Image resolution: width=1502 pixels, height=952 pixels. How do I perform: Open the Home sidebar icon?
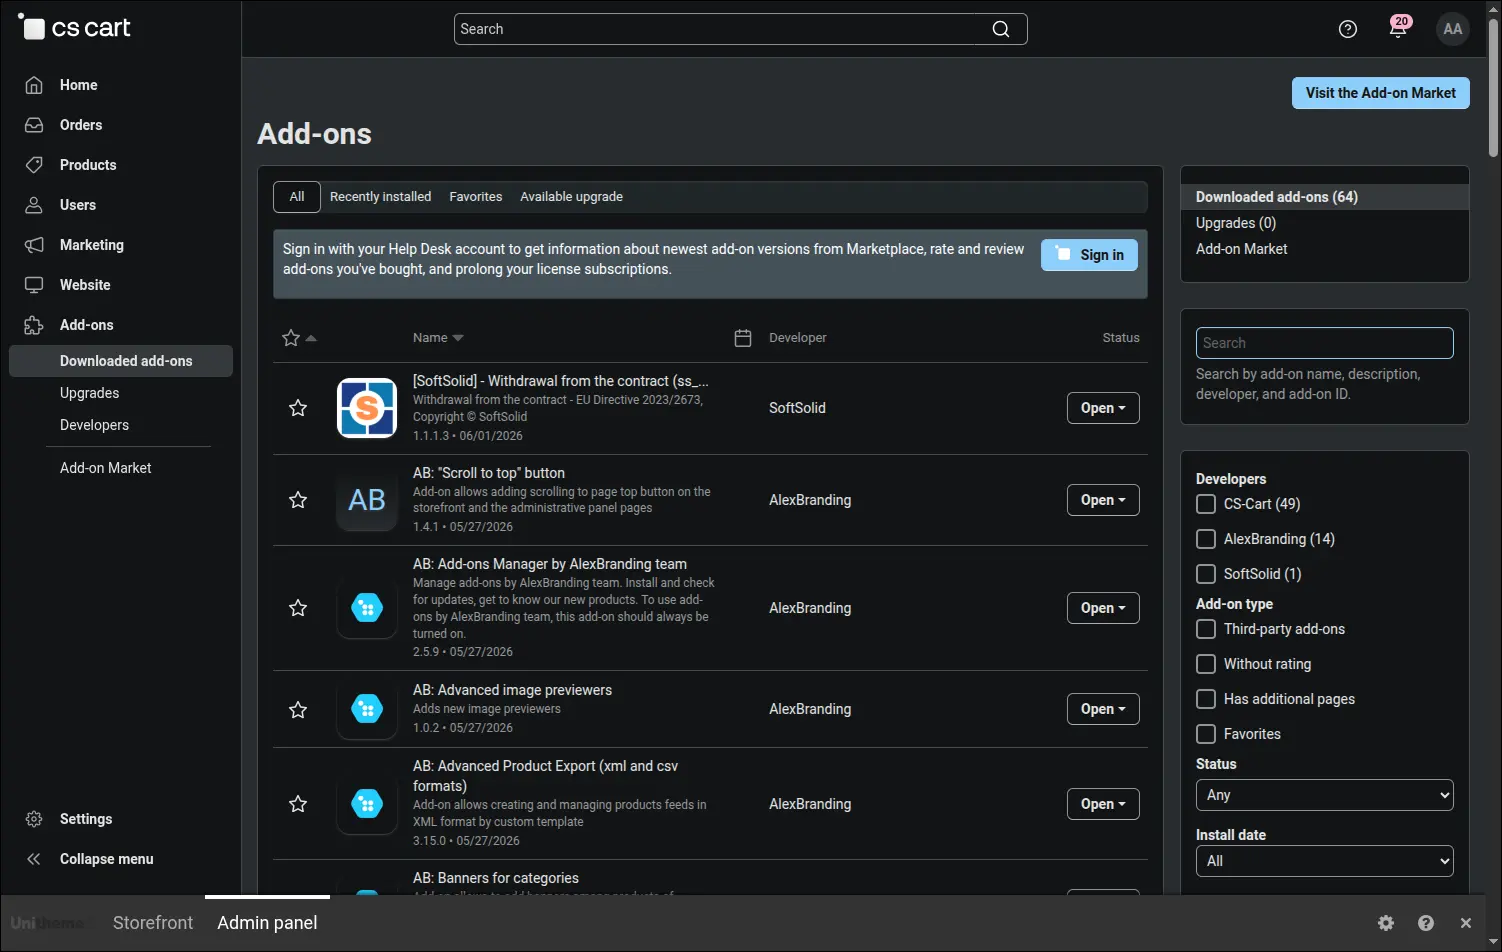click(x=34, y=85)
